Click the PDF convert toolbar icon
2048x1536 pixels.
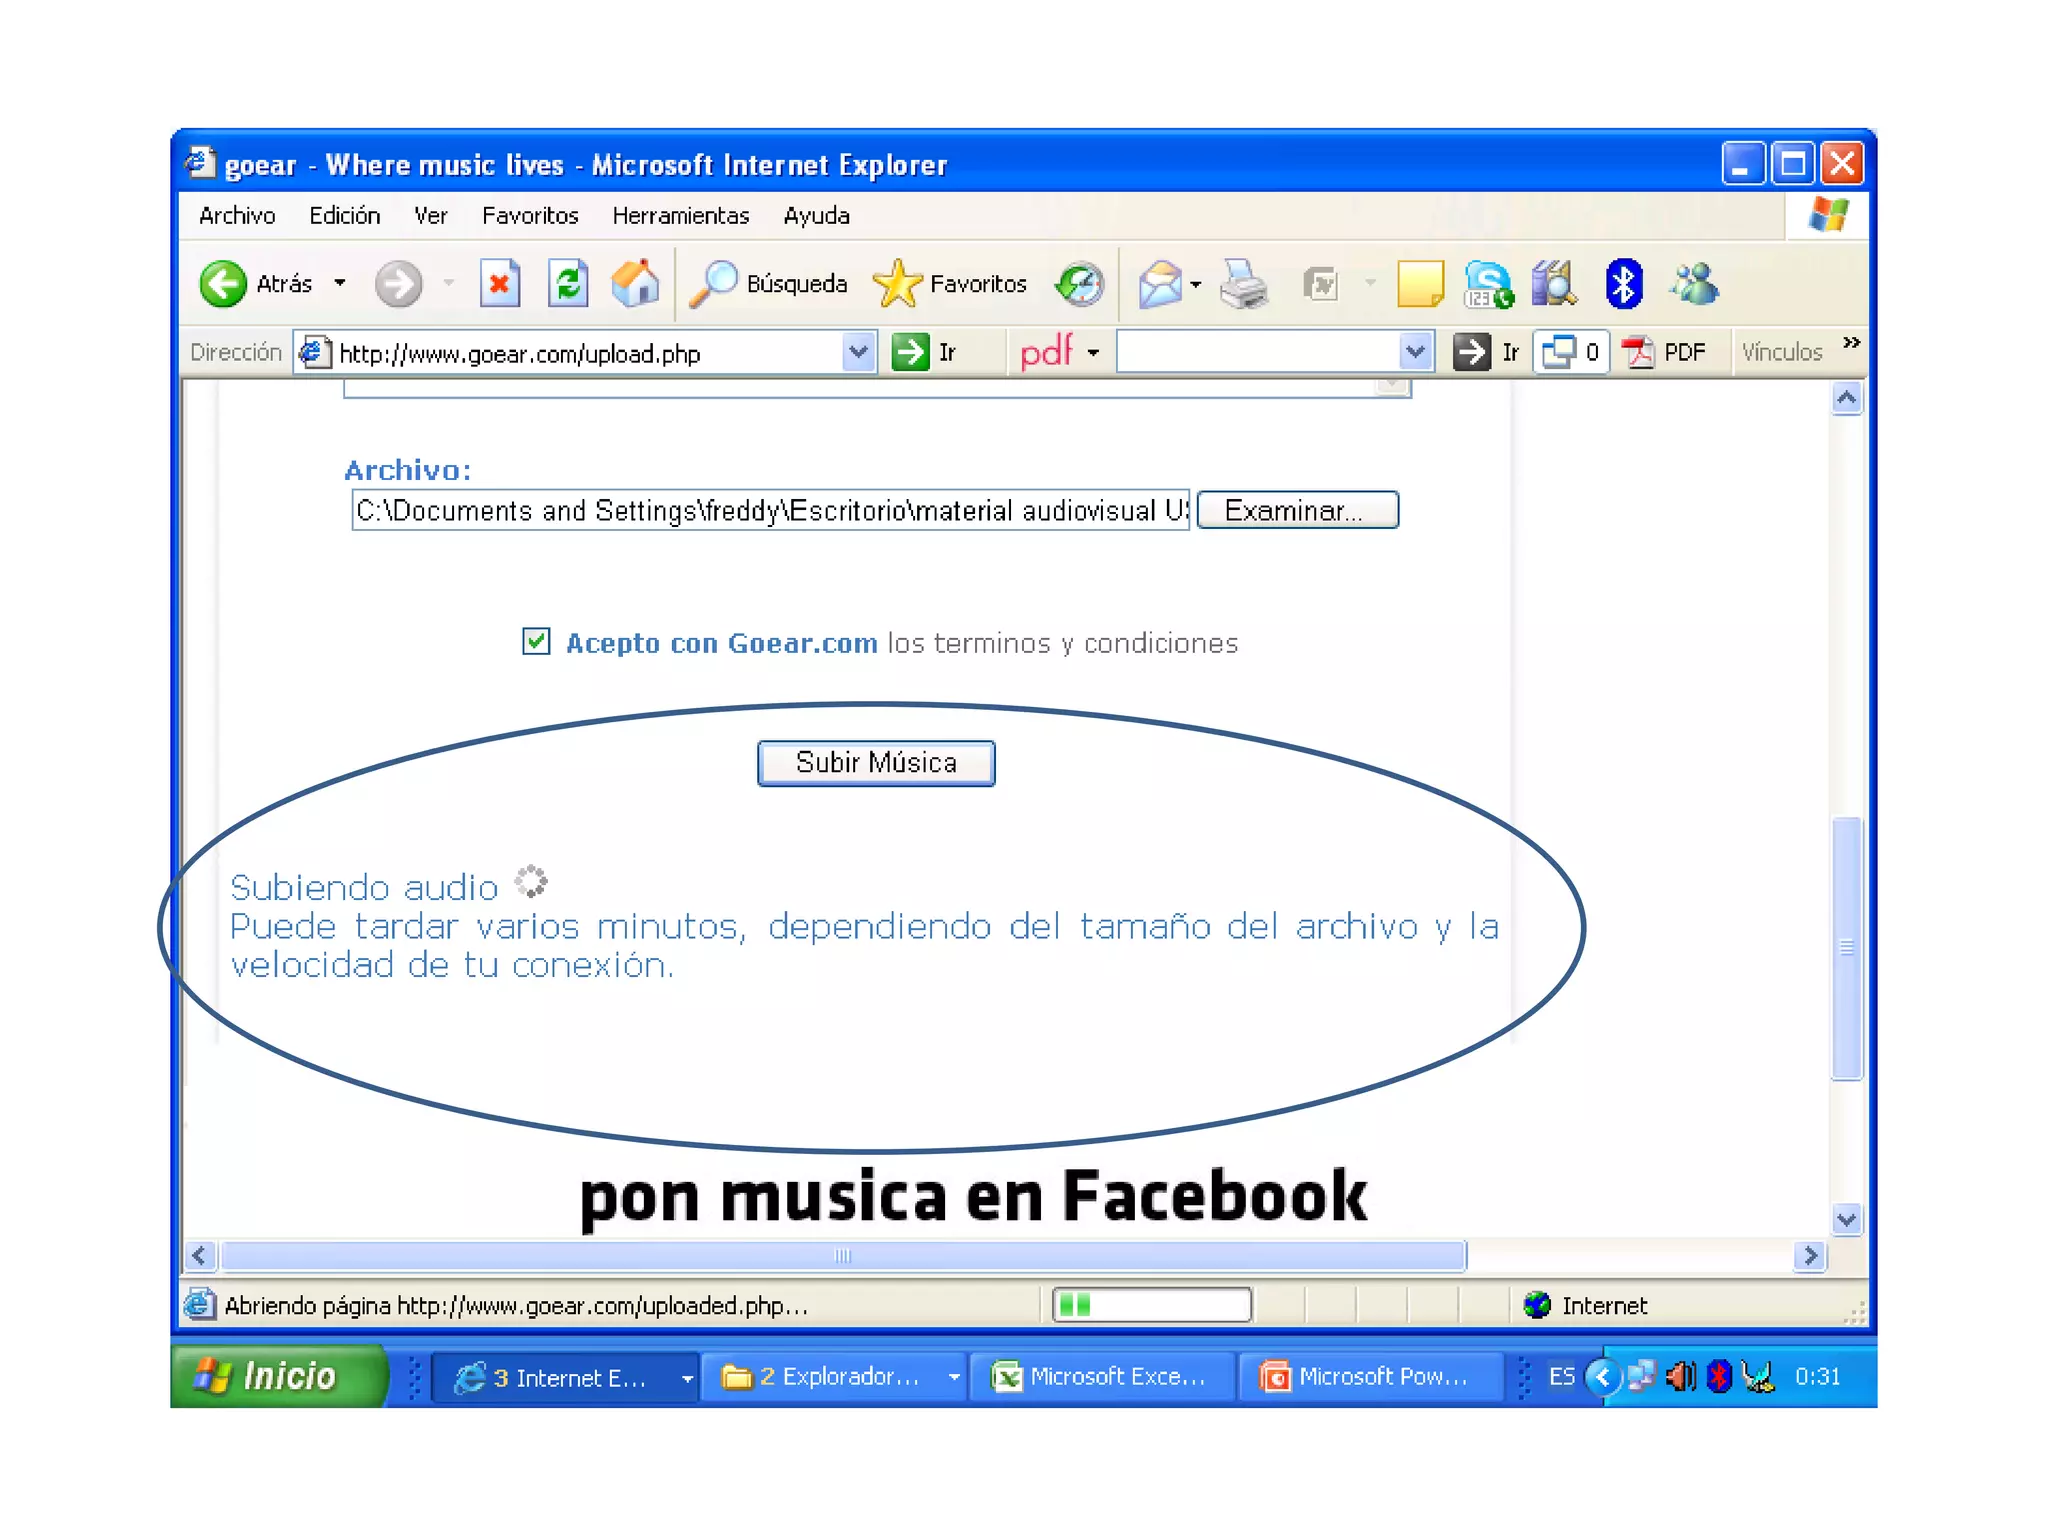(x=1665, y=352)
